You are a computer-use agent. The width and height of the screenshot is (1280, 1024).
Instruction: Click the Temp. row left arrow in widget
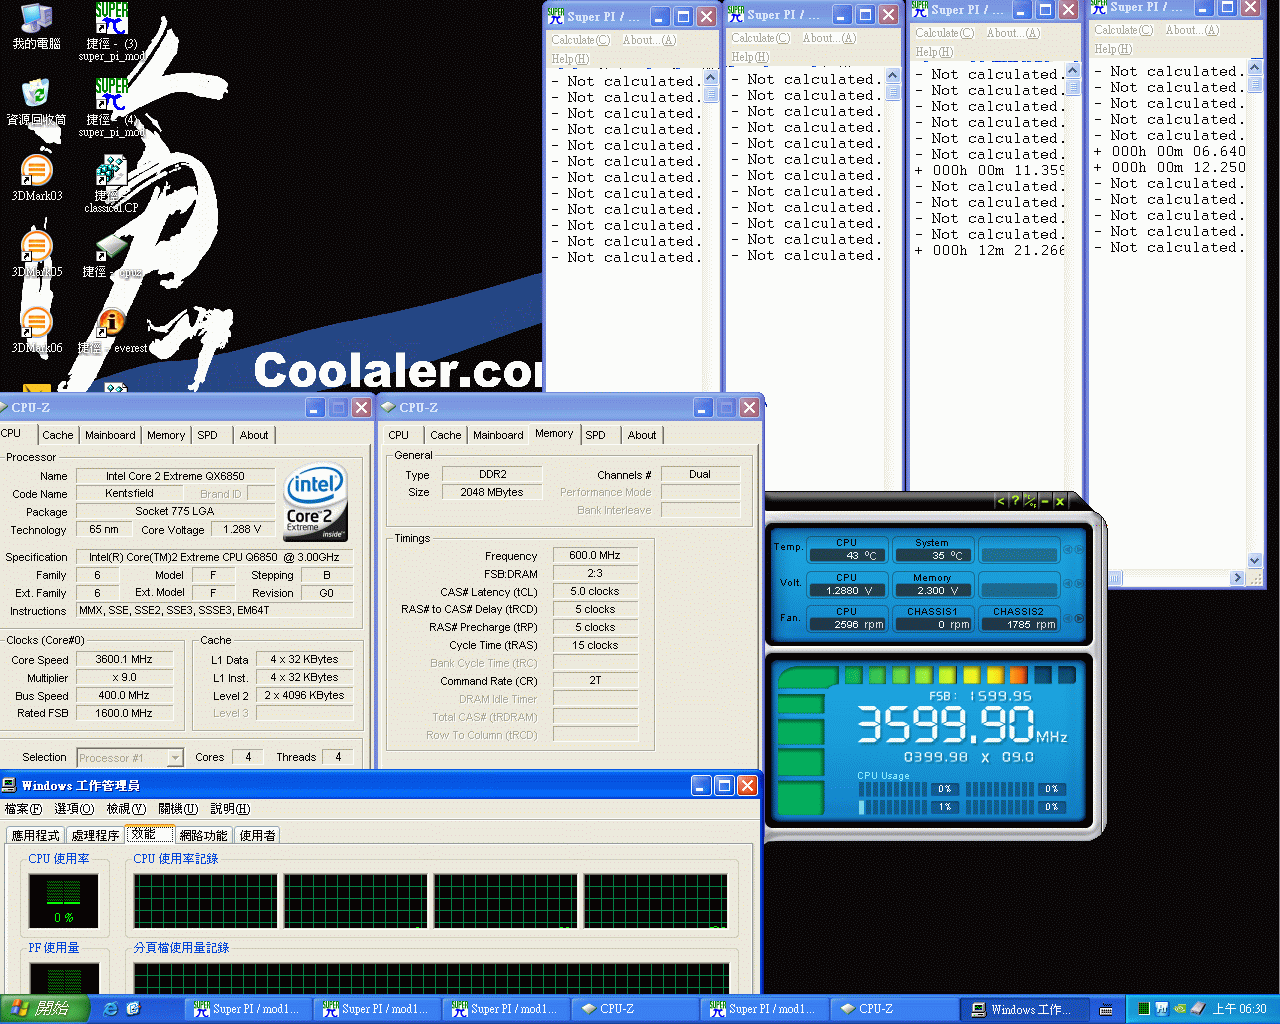tap(1068, 549)
